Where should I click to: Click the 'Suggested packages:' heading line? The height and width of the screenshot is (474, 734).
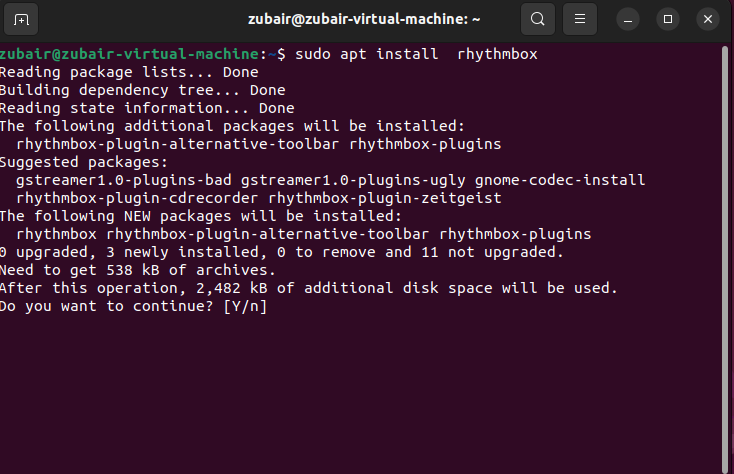(84, 162)
